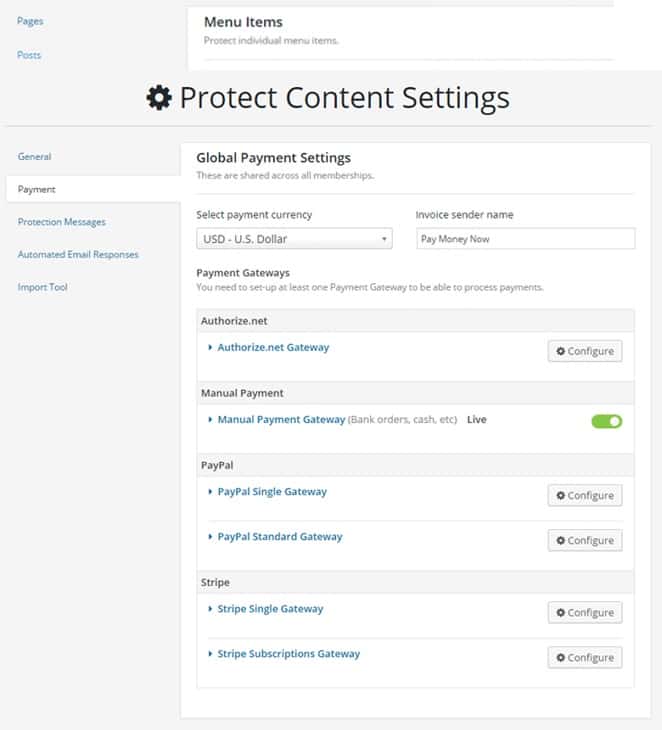Click the PayPal section header
The image size is (662, 730).
pyautogui.click(x=415, y=465)
